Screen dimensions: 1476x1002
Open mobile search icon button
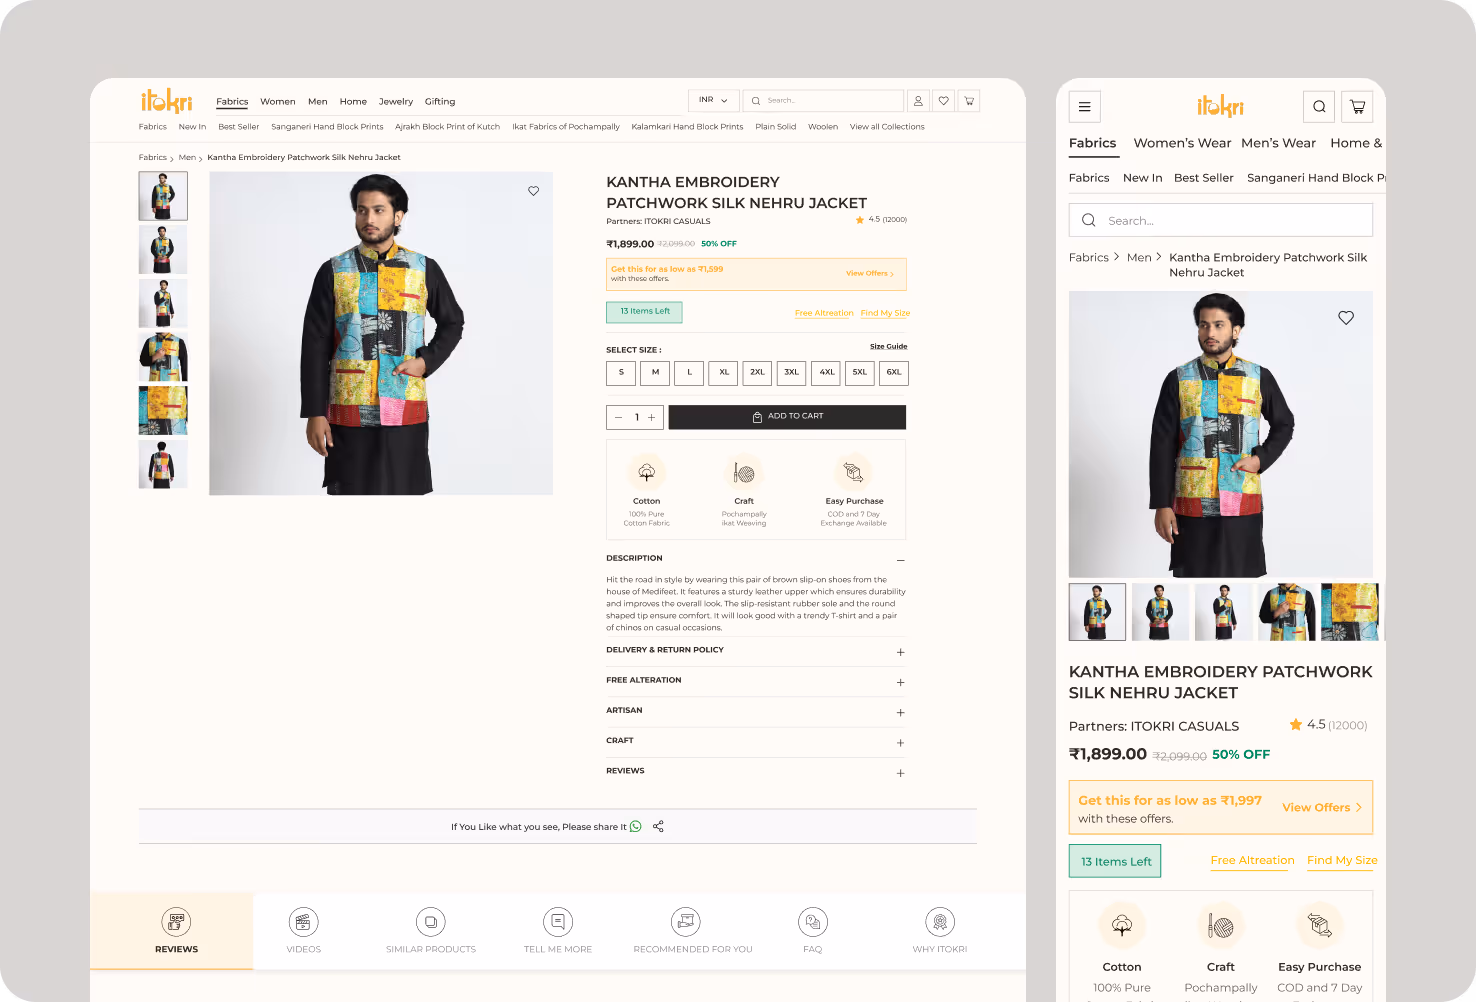(x=1319, y=107)
